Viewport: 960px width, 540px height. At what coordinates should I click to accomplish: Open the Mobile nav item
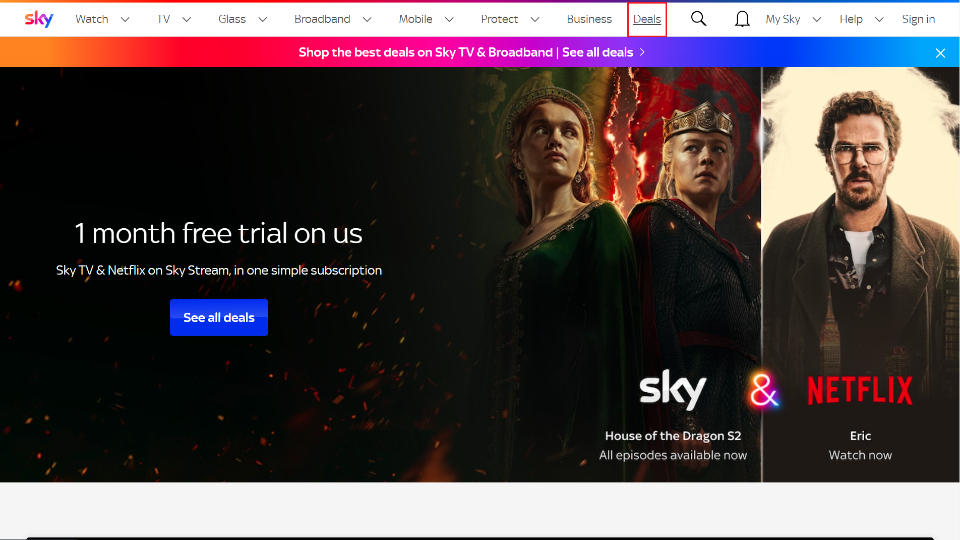coord(415,19)
